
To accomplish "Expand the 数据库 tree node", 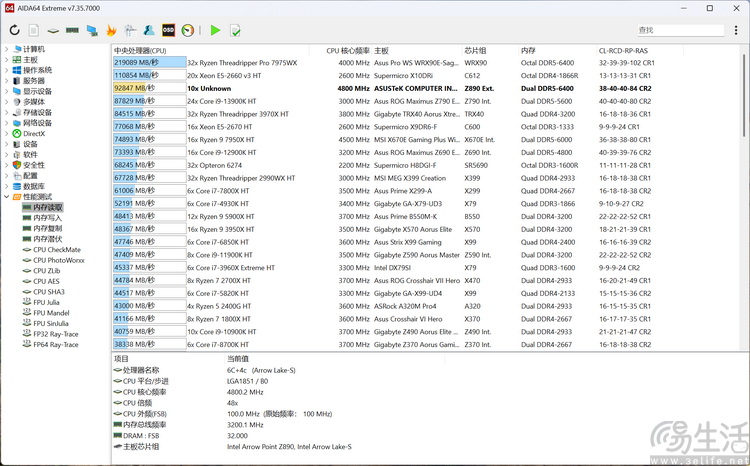I will (x=6, y=186).
